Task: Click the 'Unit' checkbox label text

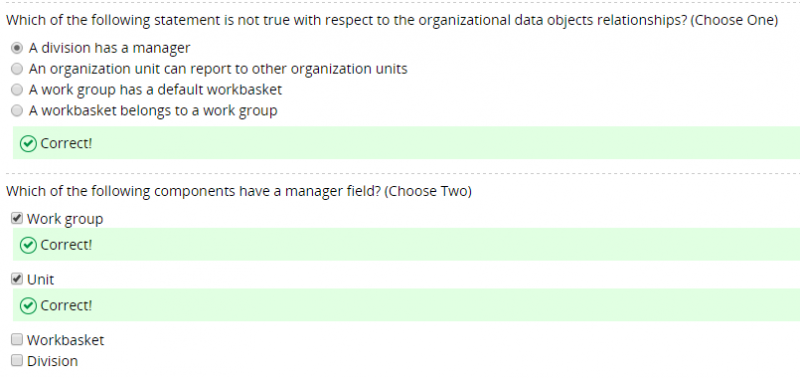Action: (x=40, y=280)
